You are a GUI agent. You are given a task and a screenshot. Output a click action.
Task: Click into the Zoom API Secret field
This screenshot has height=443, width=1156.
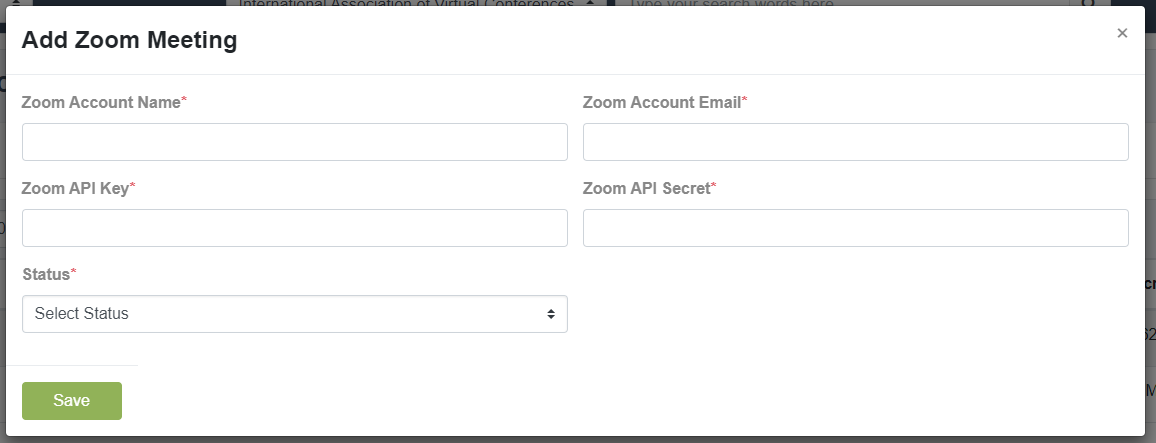855,228
